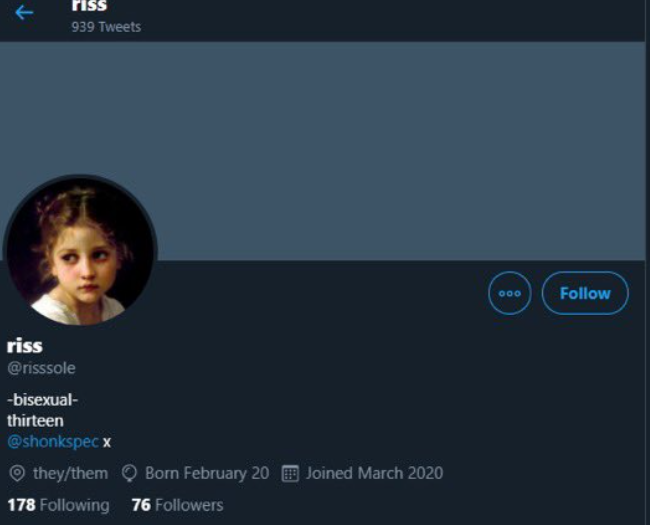The image size is (650, 525).
Task: Click the back arrow icon
Action: [24, 13]
